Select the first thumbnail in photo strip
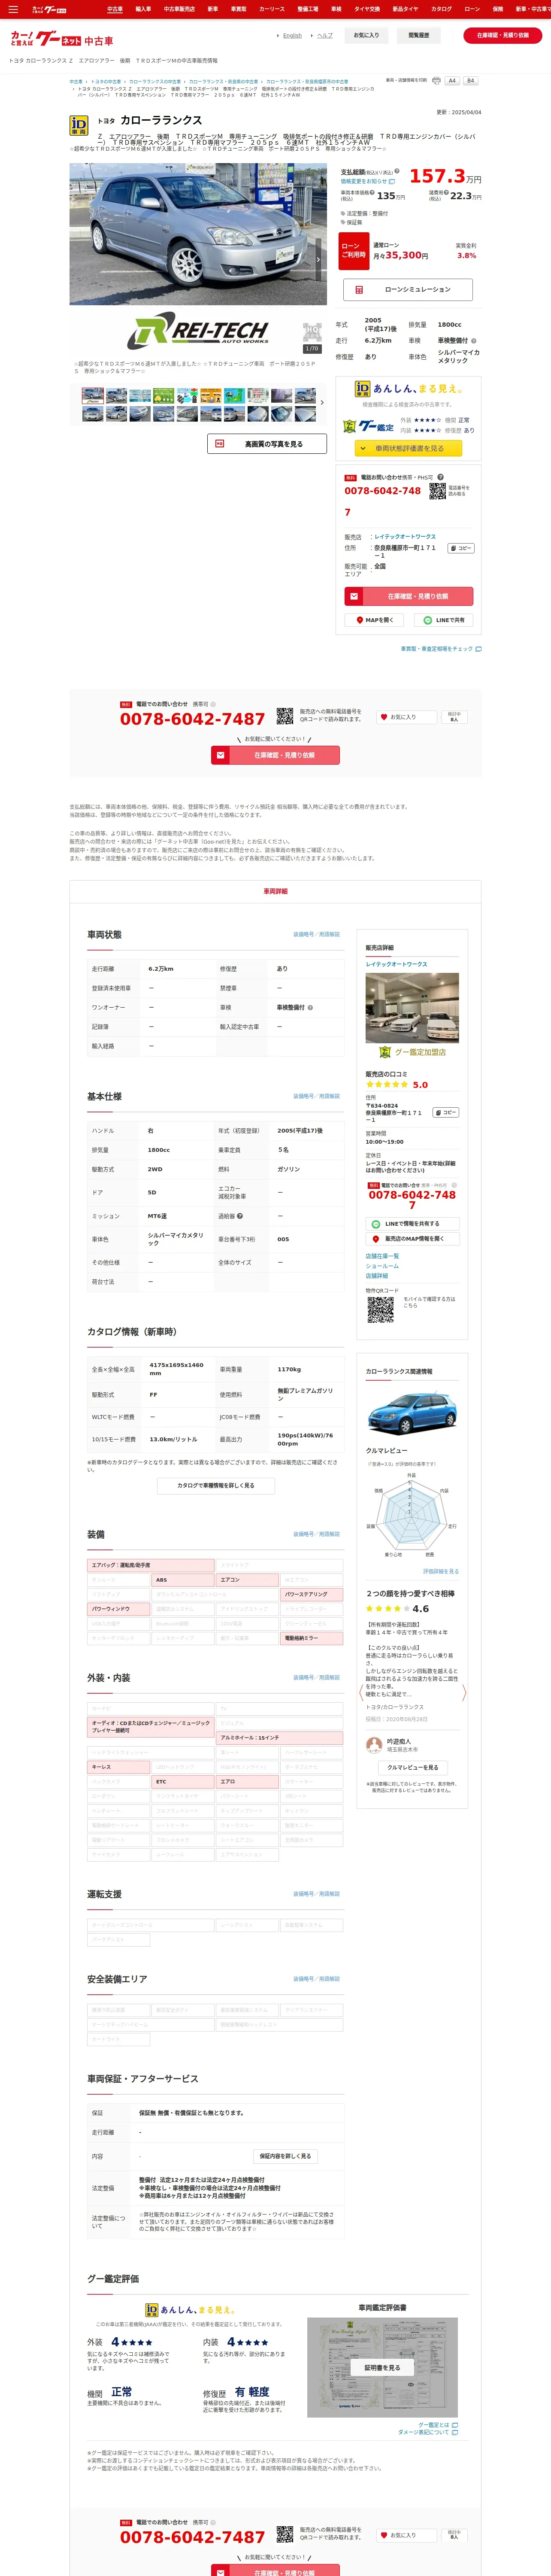Image resolution: width=551 pixels, height=2576 pixels. pos(94,396)
